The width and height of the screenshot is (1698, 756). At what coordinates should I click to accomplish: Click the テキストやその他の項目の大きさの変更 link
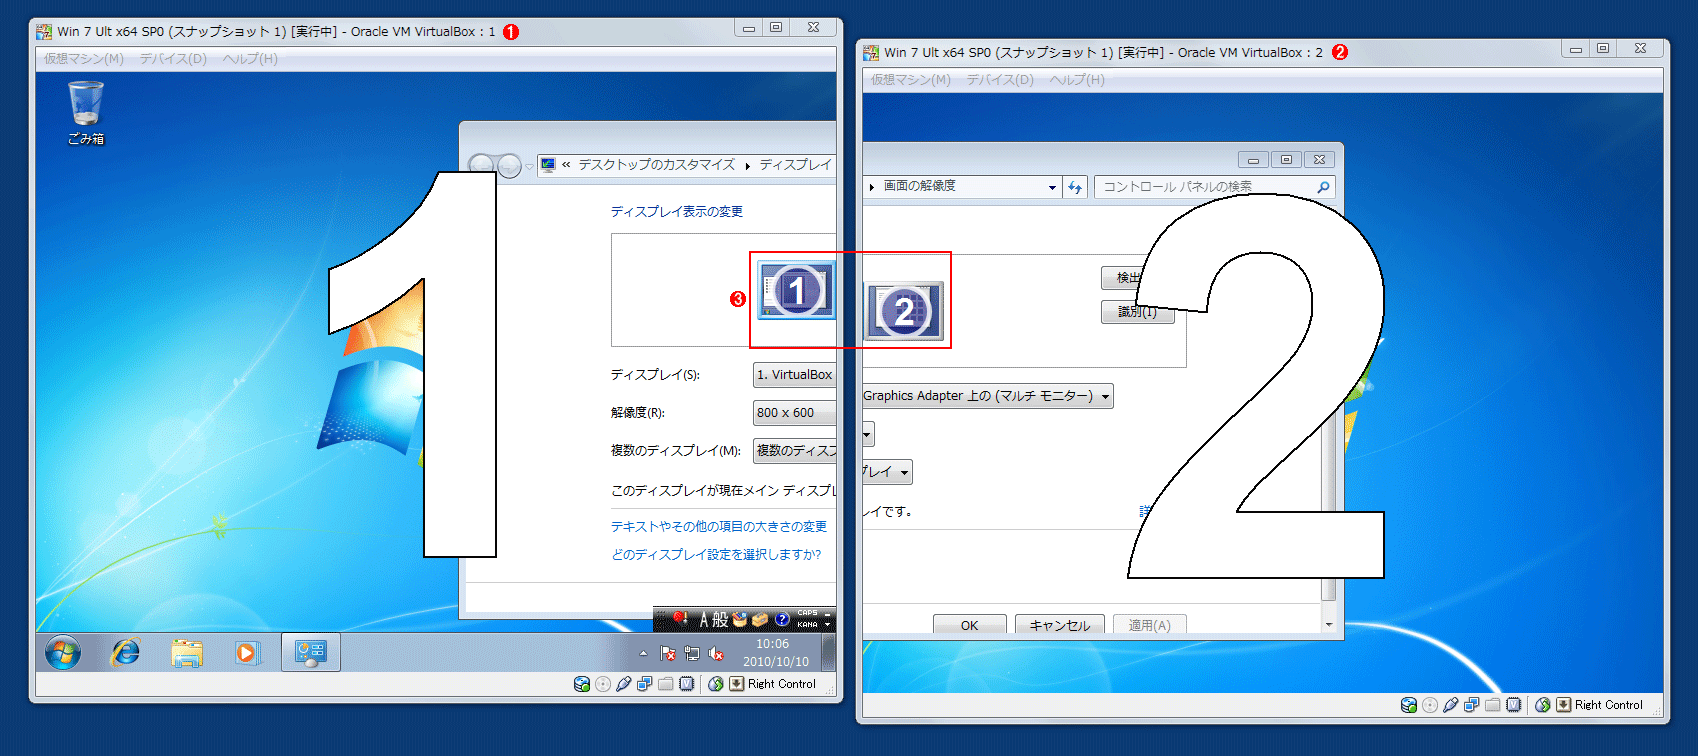[x=719, y=526]
